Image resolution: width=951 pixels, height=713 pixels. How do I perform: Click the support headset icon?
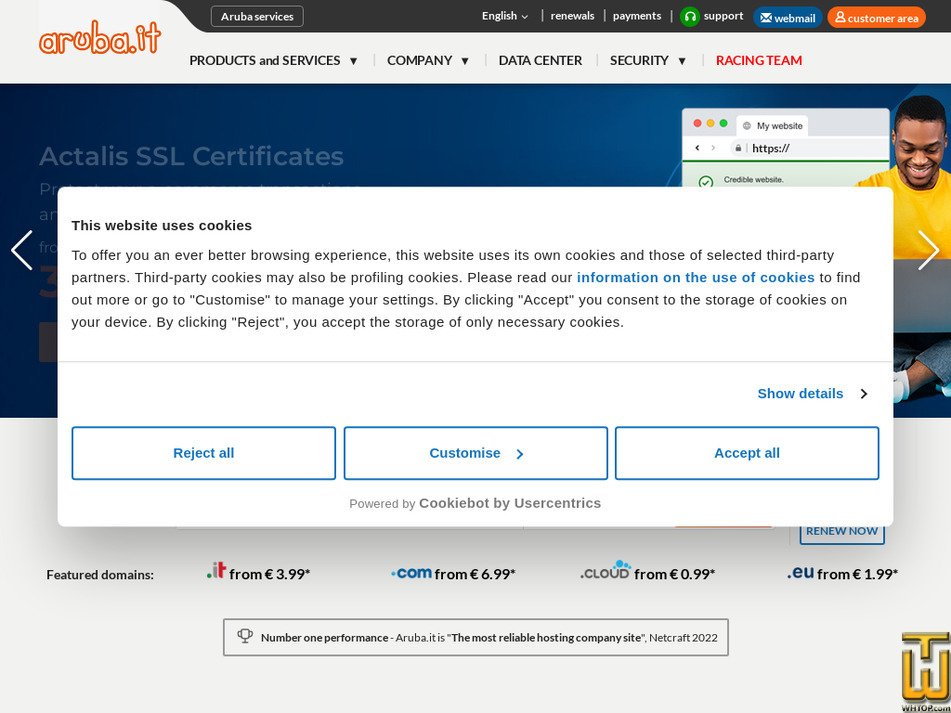[690, 17]
